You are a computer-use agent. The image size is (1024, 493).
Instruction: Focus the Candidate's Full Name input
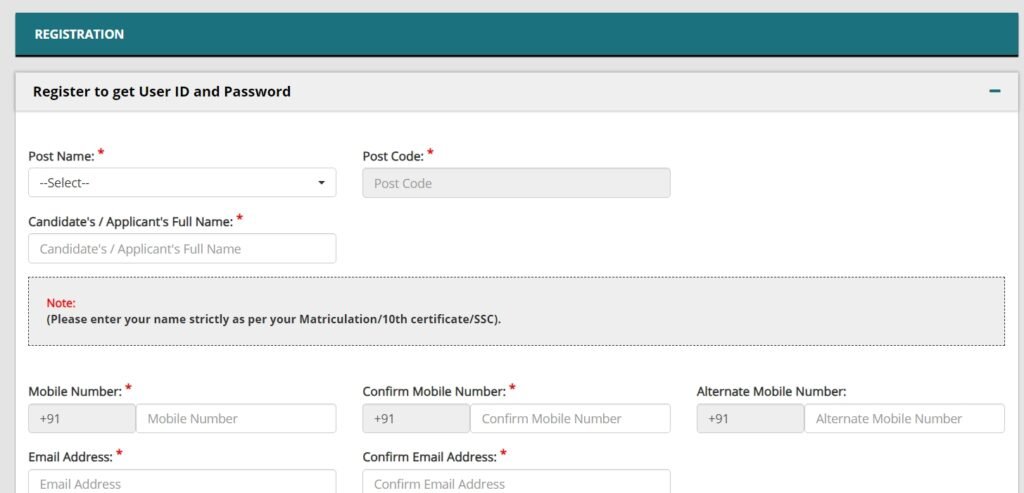pos(182,249)
